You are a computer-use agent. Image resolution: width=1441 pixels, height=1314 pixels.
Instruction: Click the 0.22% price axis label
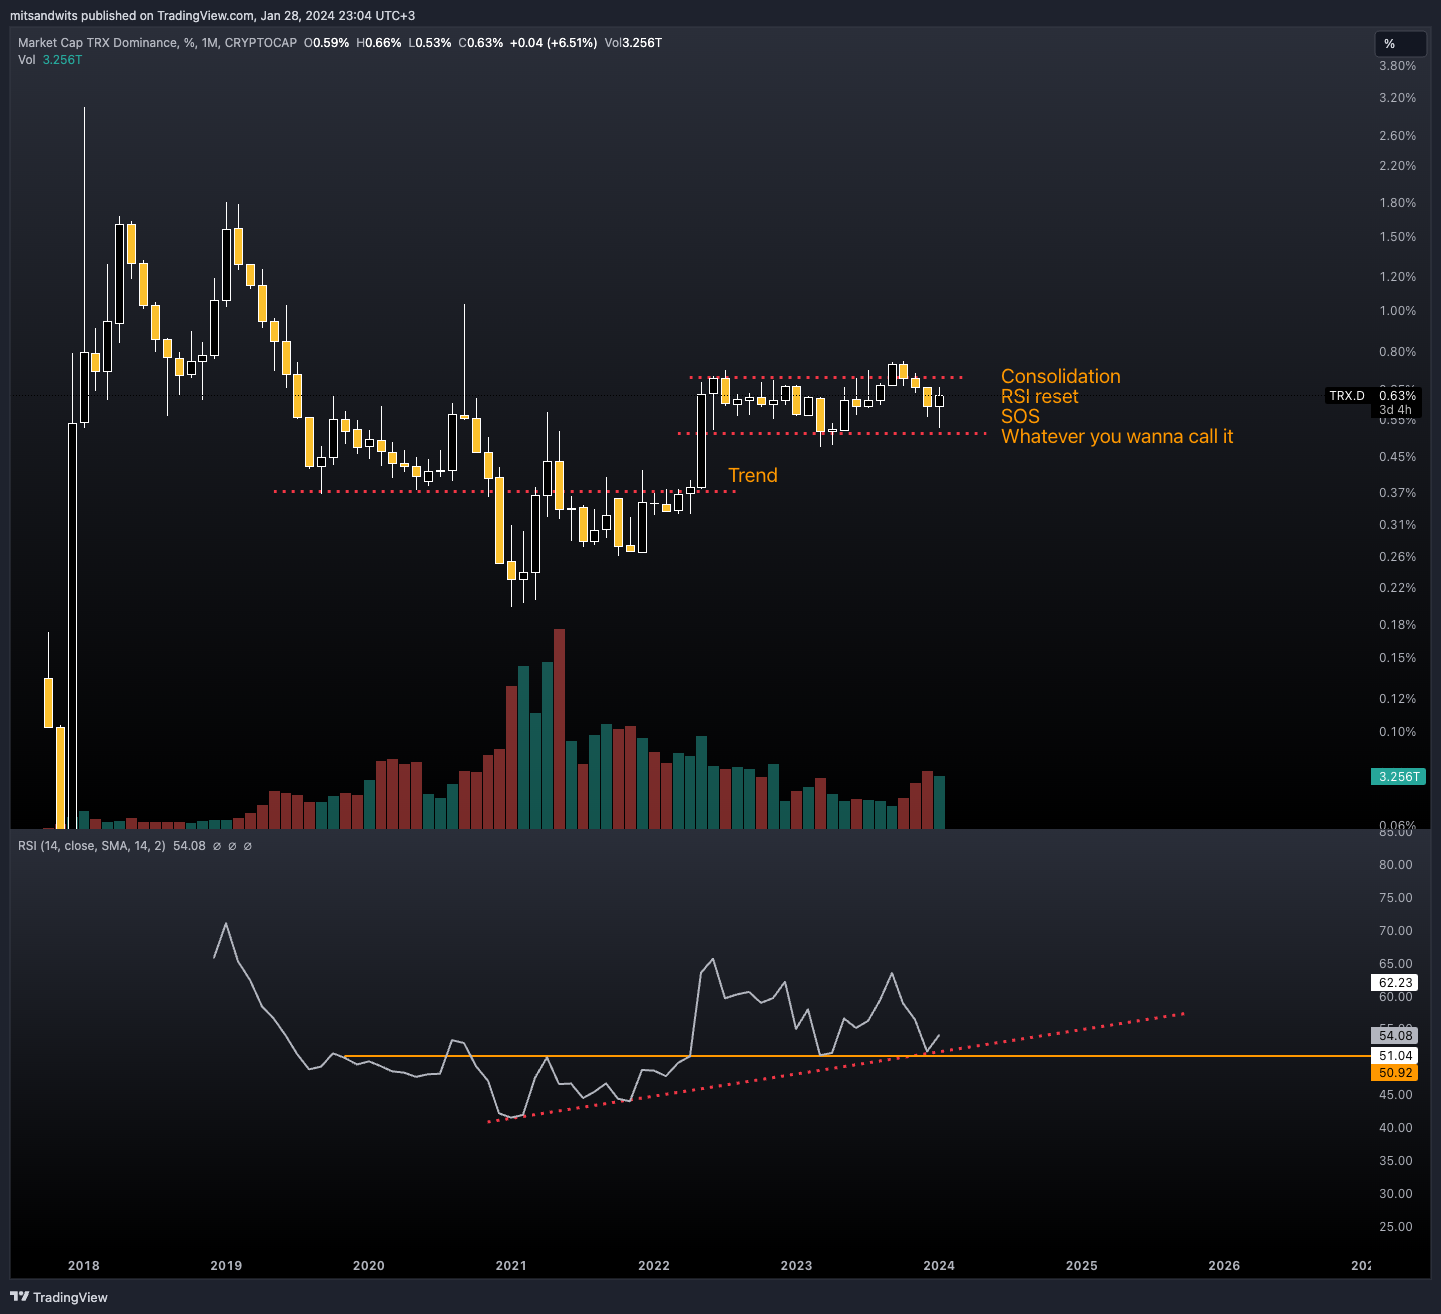pos(1398,588)
